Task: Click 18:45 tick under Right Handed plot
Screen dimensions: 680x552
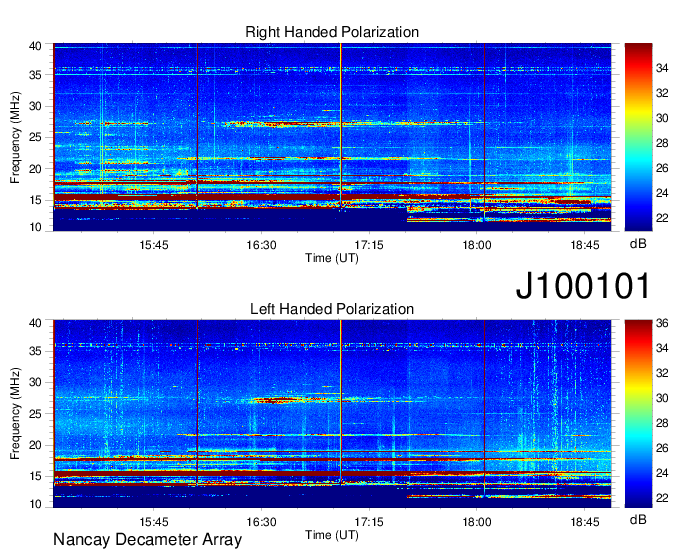Action: click(x=584, y=245)
